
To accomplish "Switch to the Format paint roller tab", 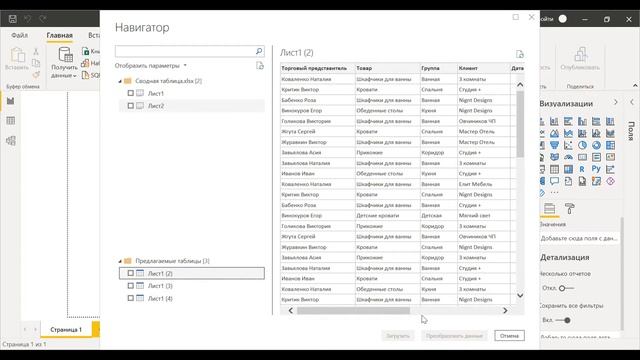I will (569, 209).
